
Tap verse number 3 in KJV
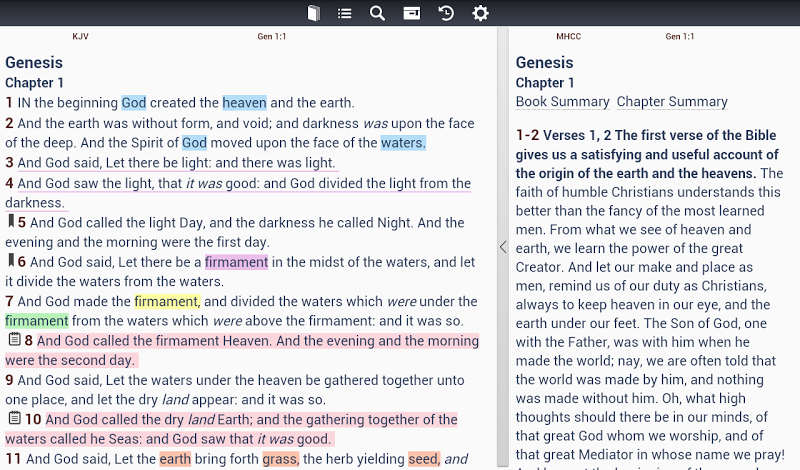pos(9,163)
